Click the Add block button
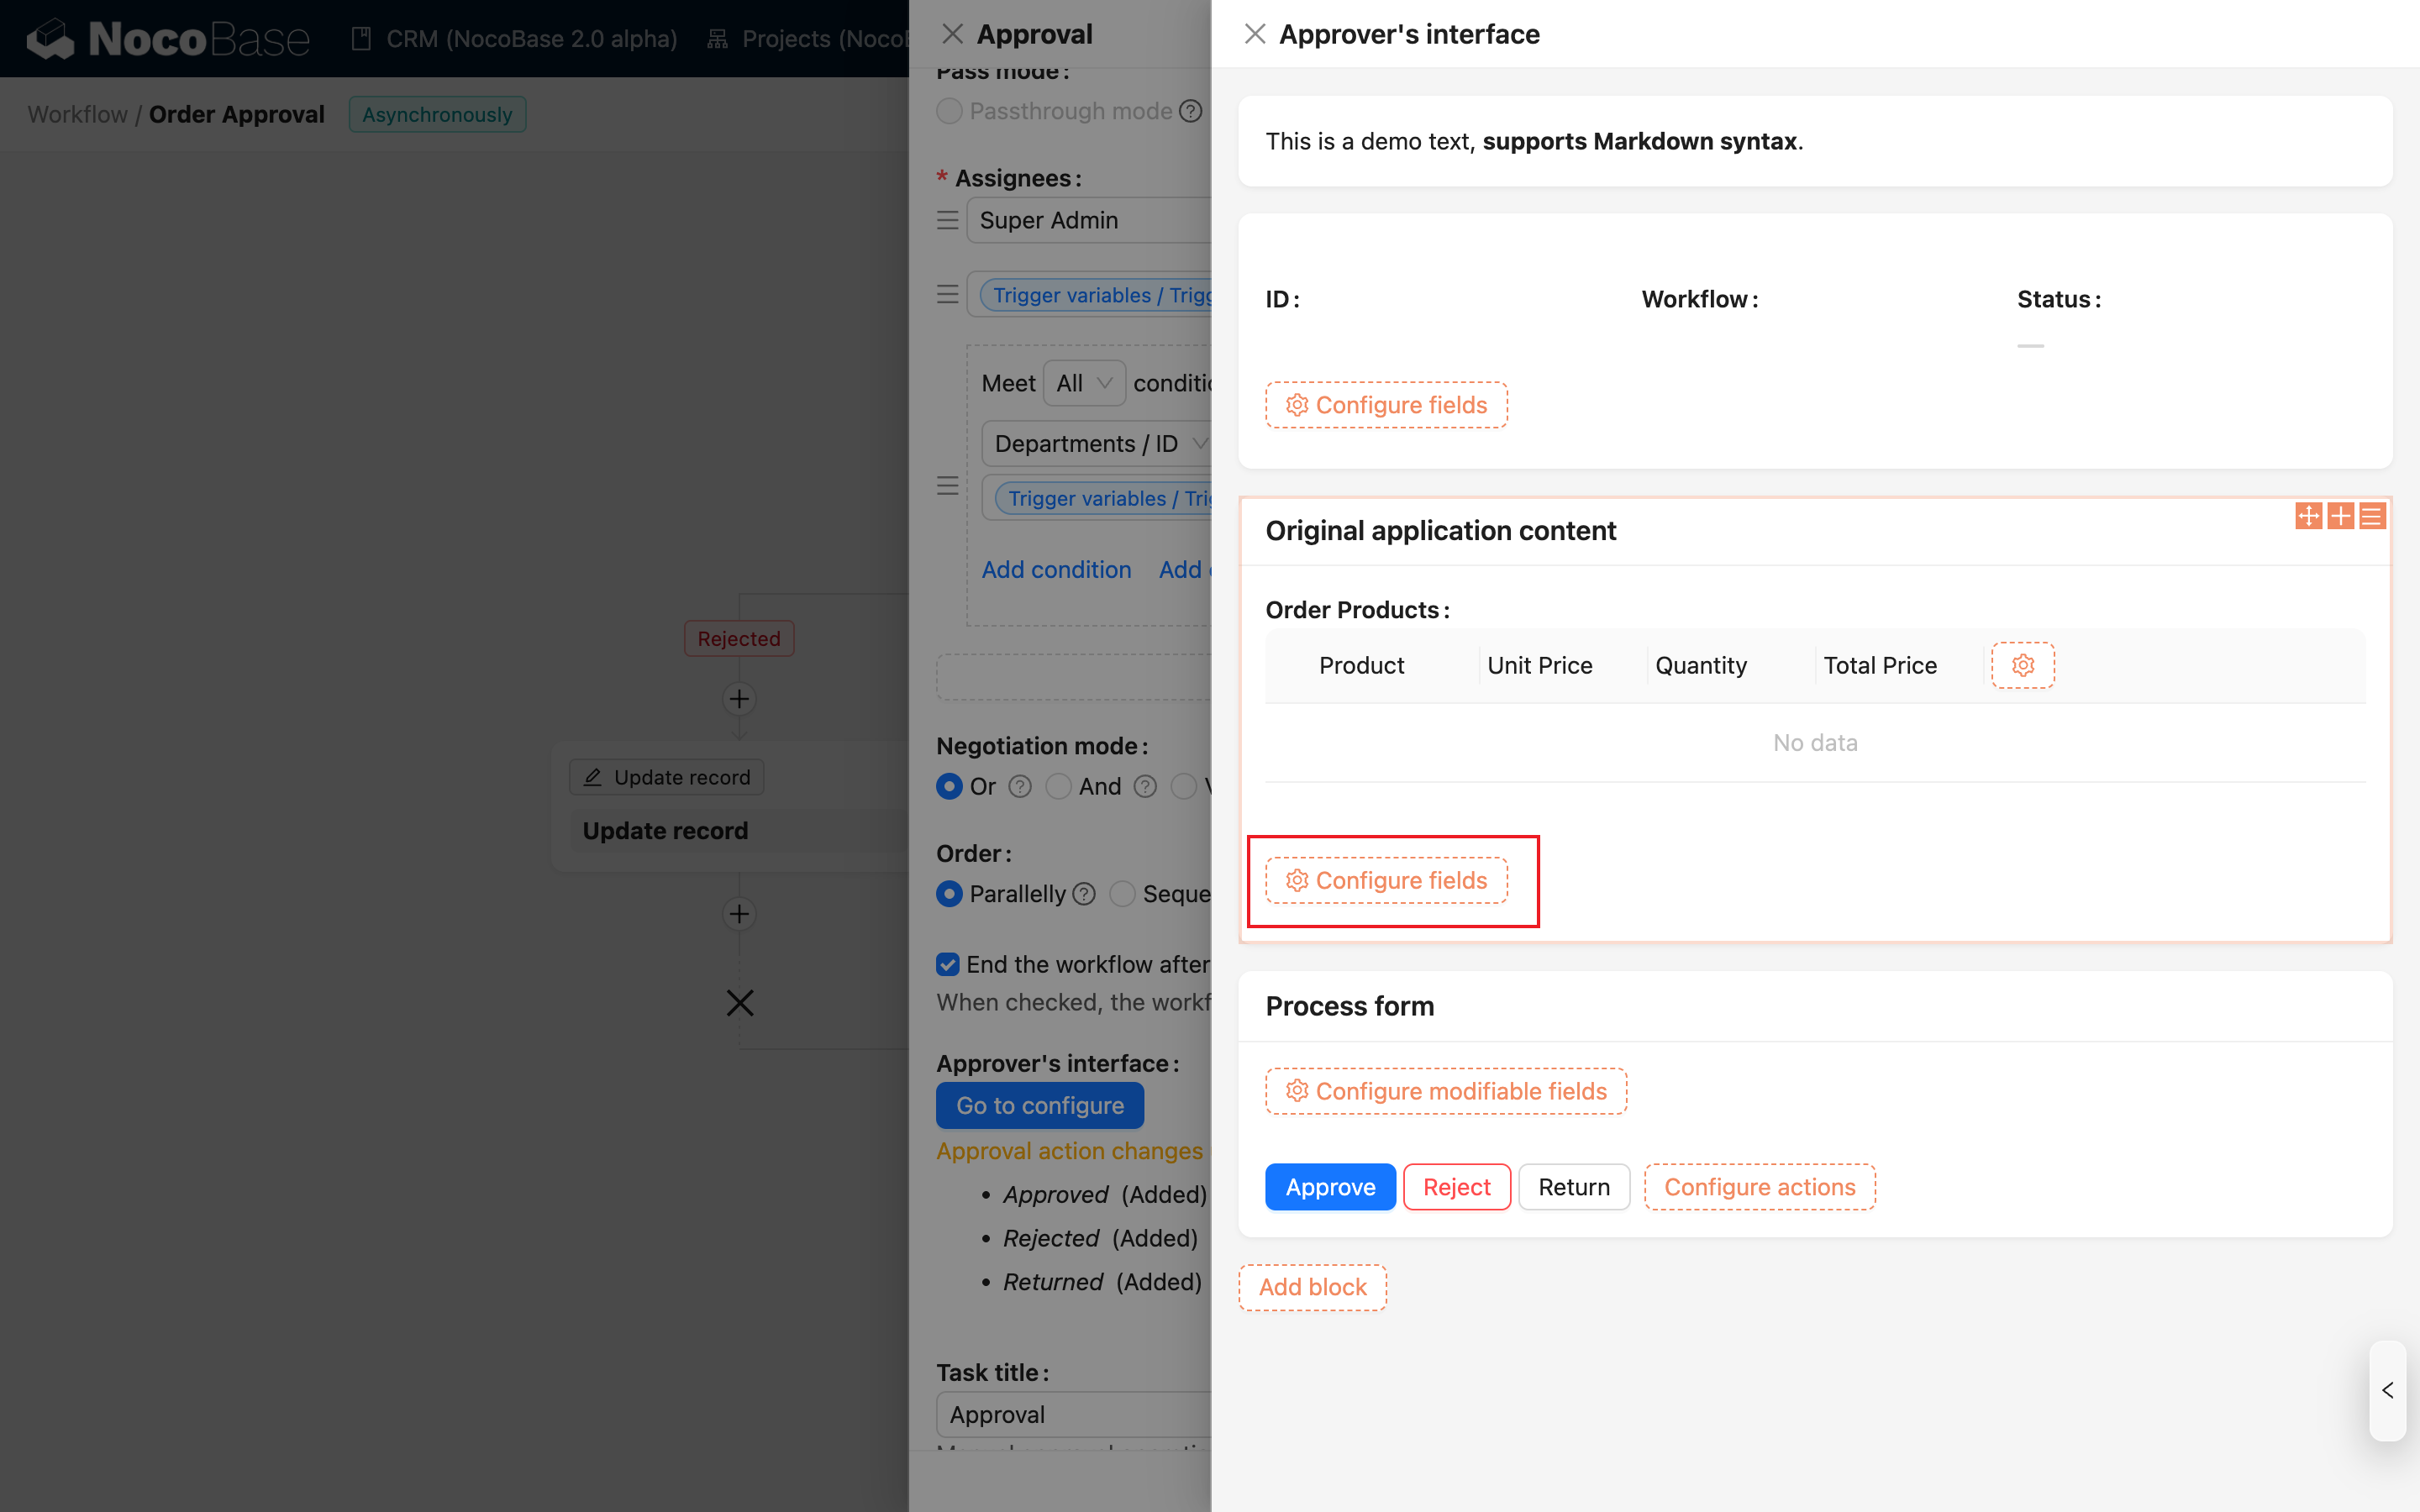The width and height of the screenshot is (2420, 1512). 1312,1287
